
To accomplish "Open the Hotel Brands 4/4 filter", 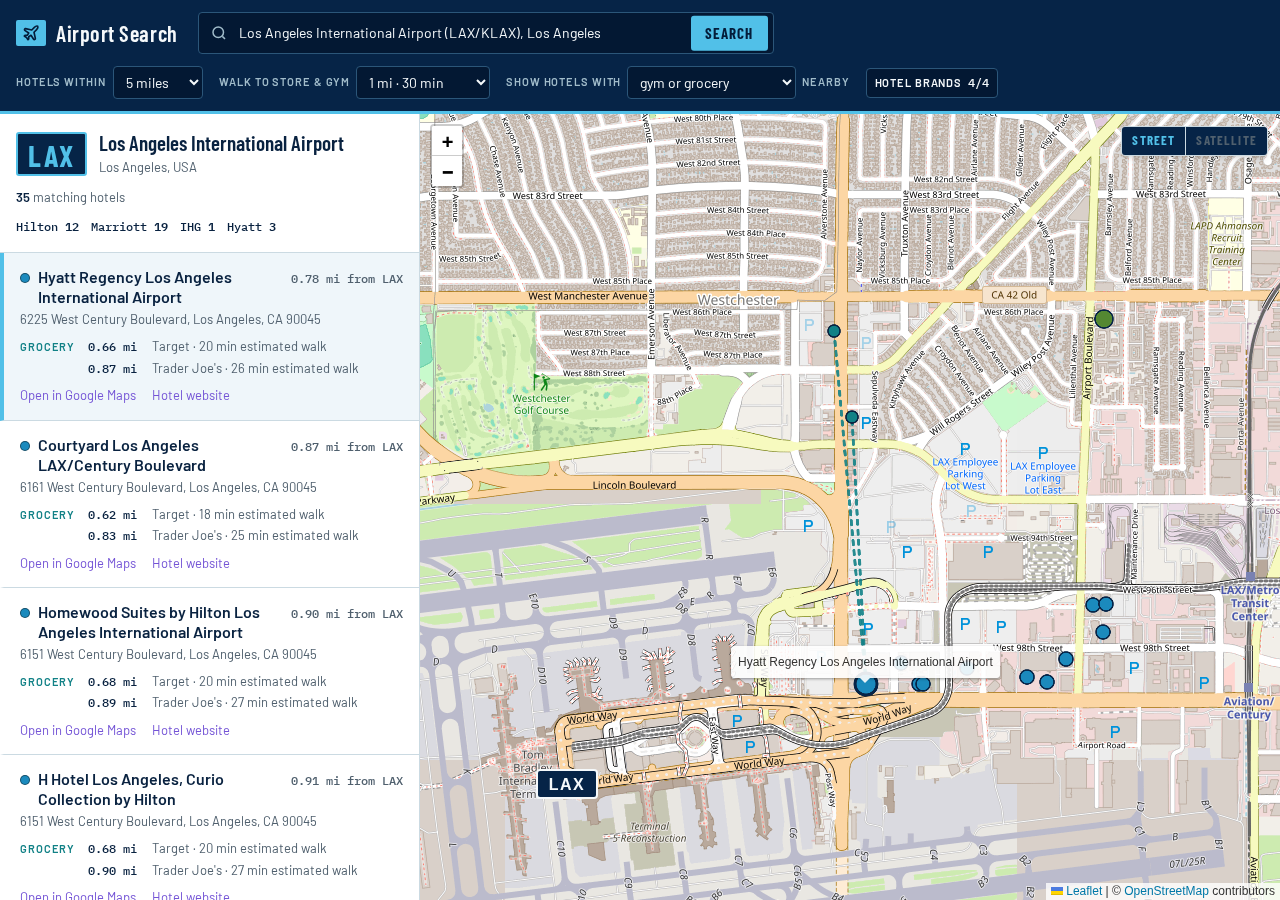I will point(932,83).
